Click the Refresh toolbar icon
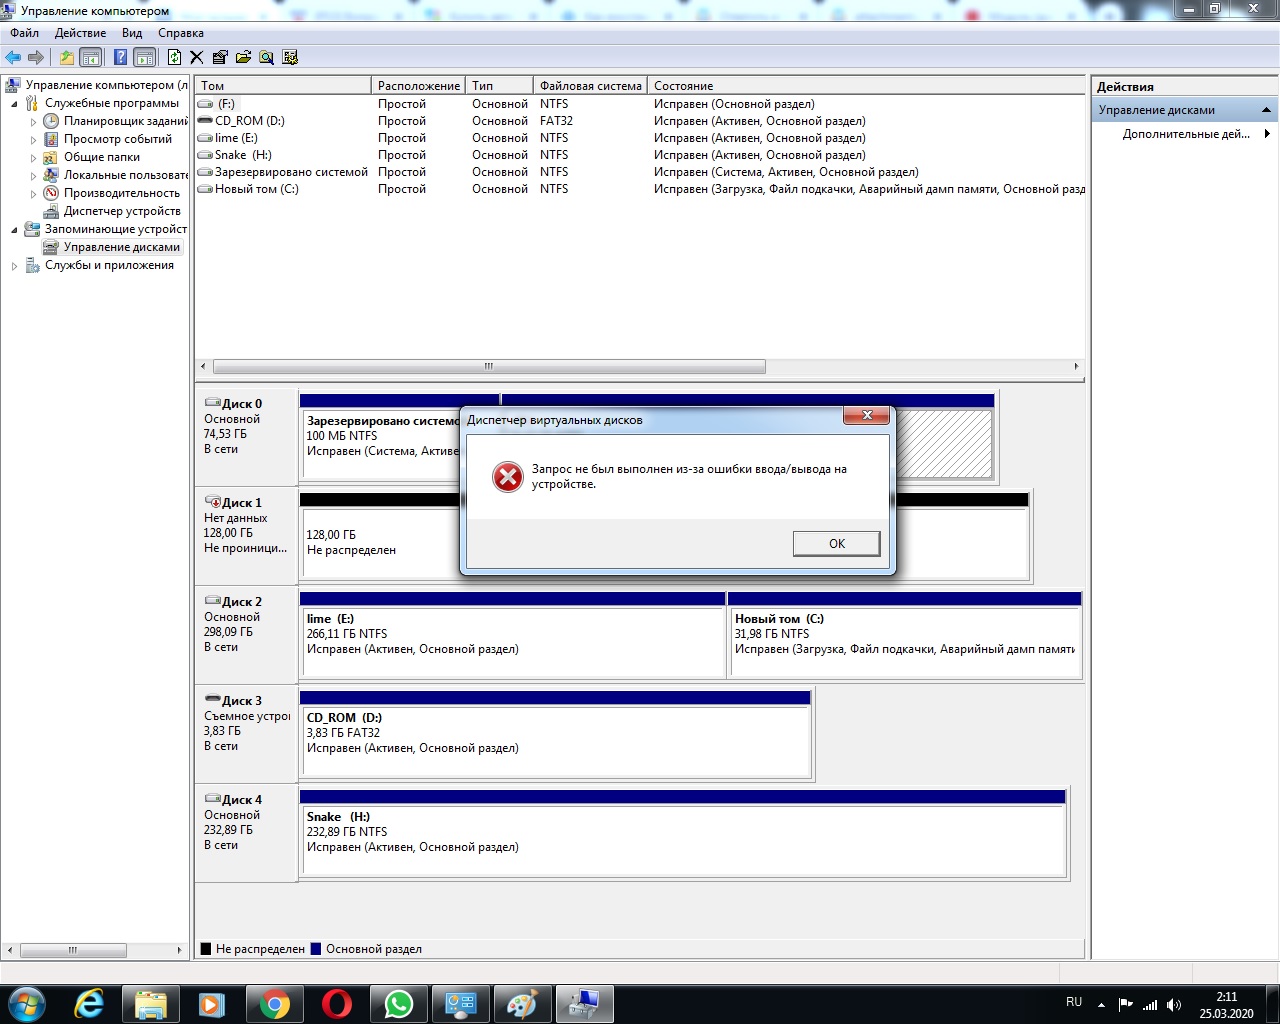 (174, 57)
